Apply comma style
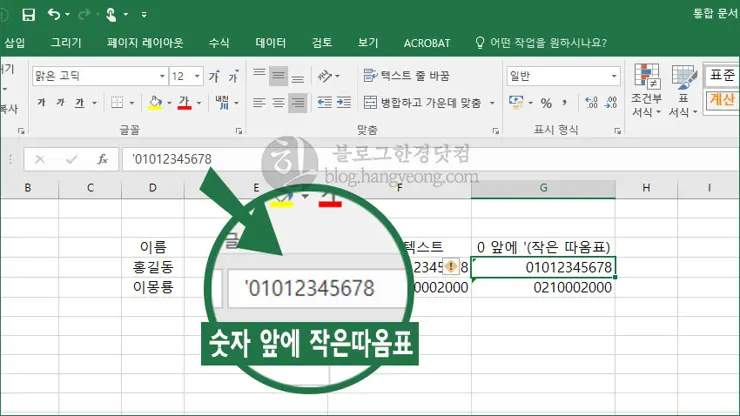 click(564, 102)
